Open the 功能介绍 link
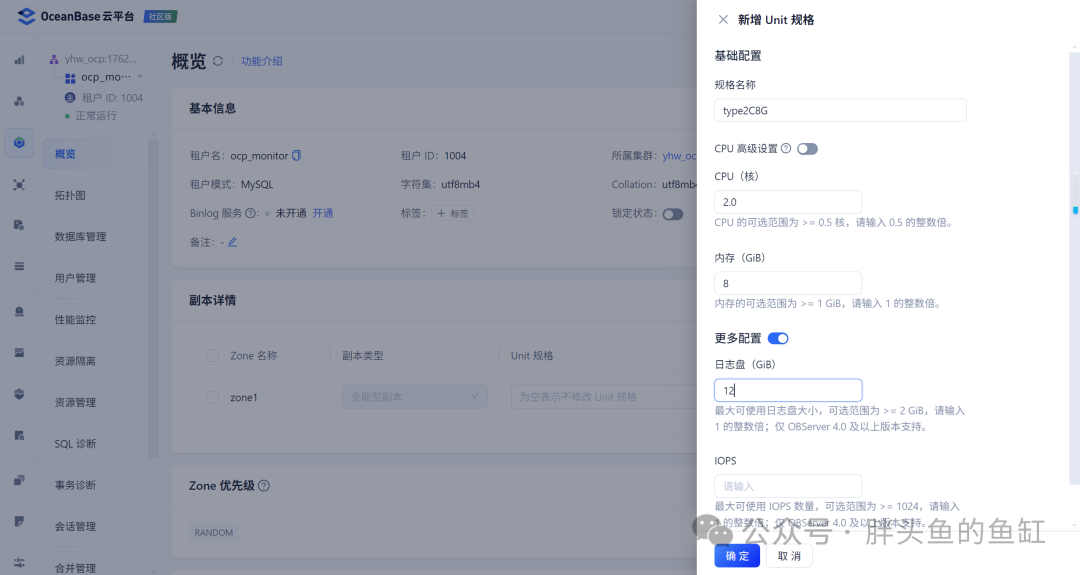This screenshot has width=1080, height=575. pyautogui.click(x=262, y=61)
